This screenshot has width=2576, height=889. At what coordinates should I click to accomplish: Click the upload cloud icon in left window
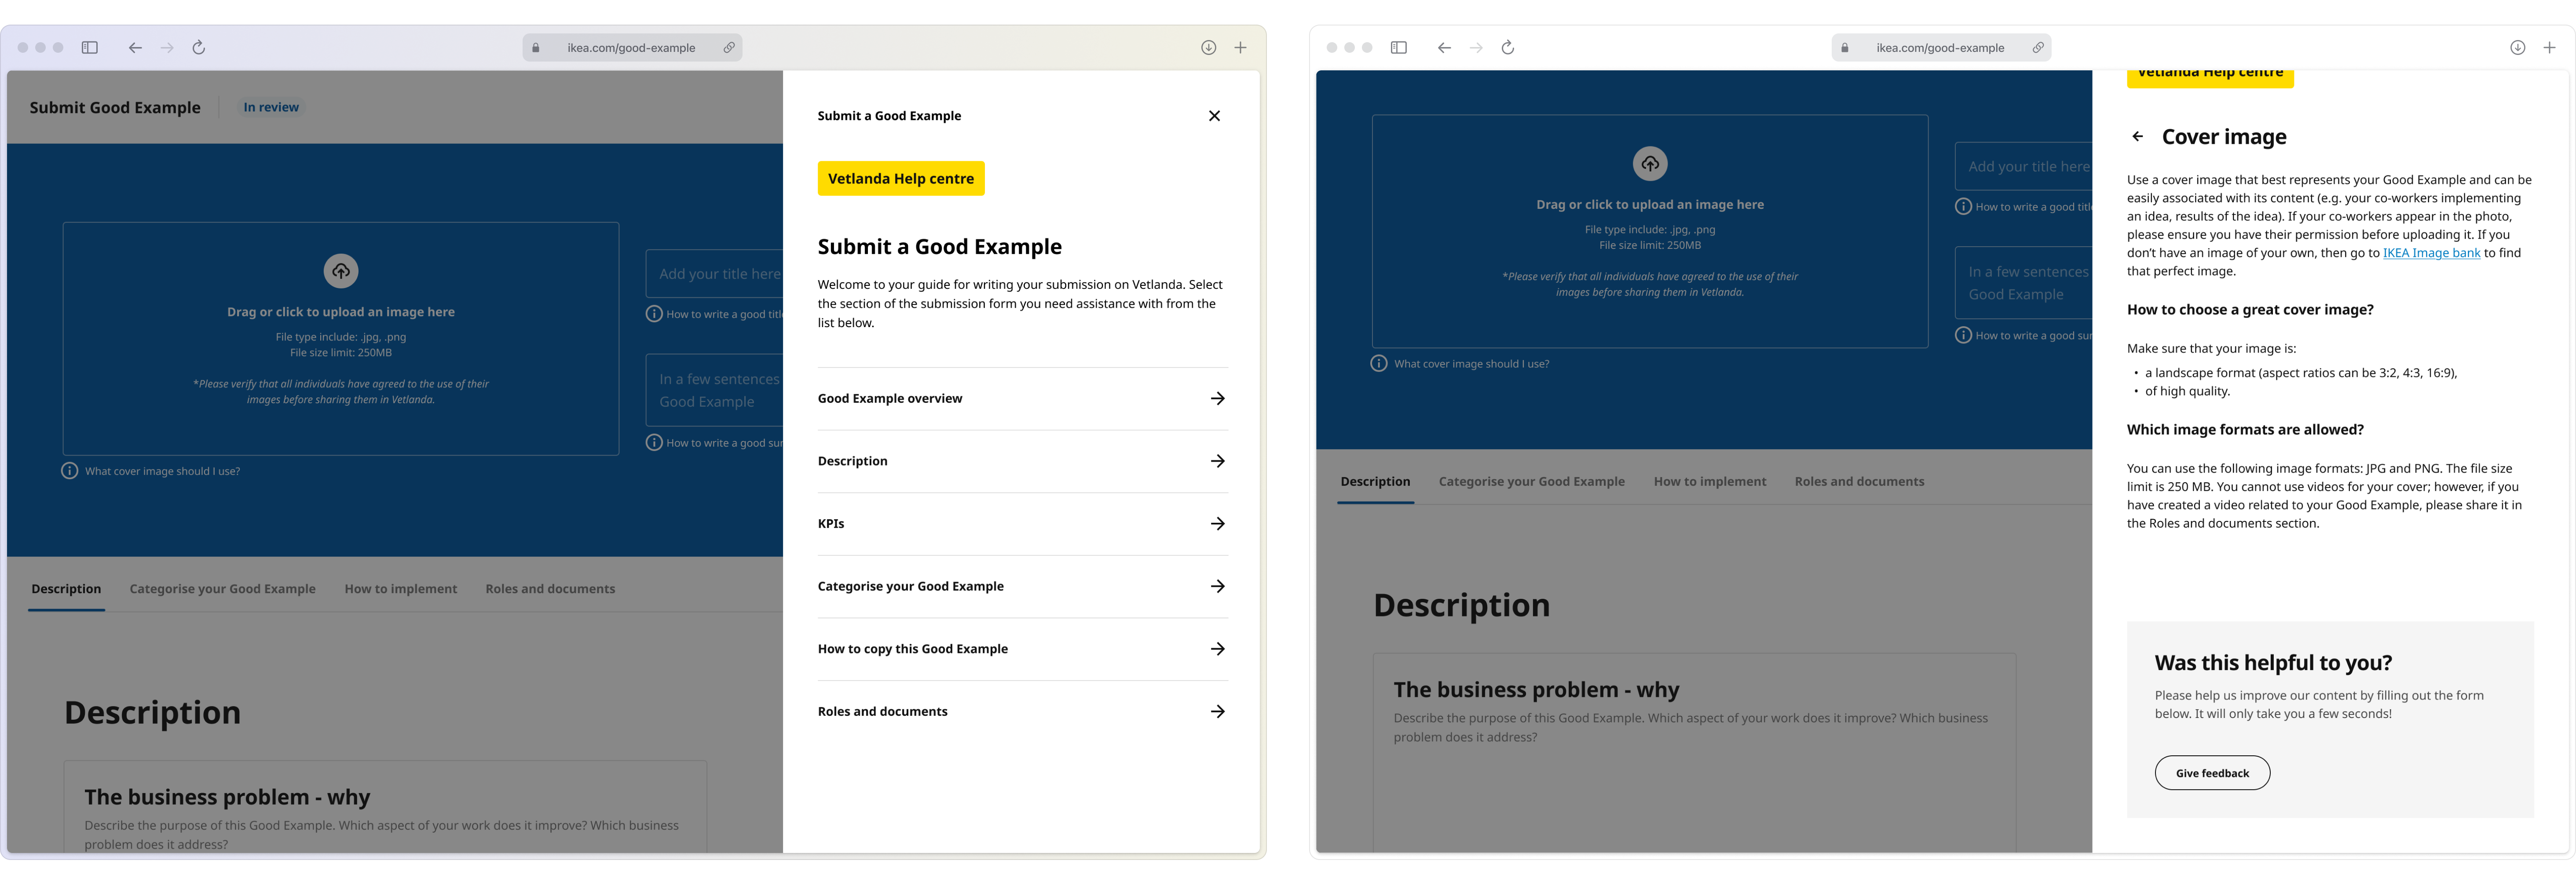click(341, 271)
